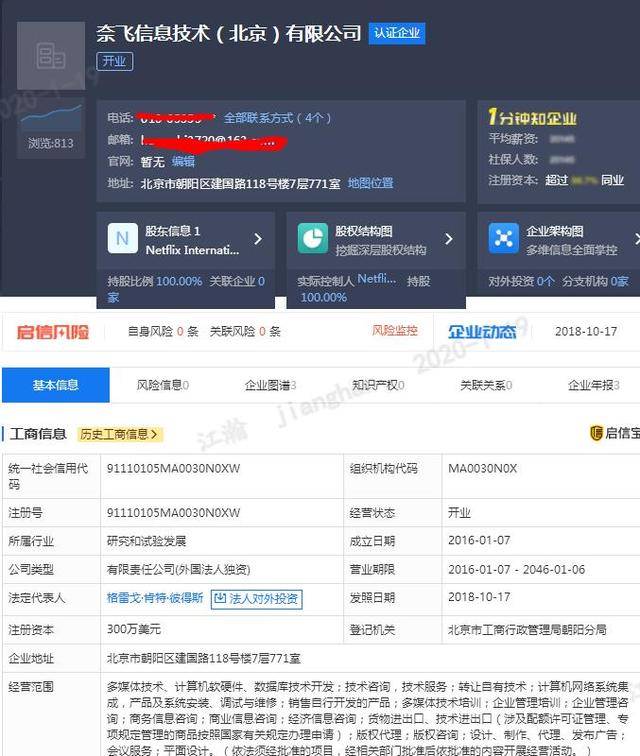Click the company logo placeholder icon
Image resolution: width=640 pixels, height=756 pixels.
(x=51, y=56)
